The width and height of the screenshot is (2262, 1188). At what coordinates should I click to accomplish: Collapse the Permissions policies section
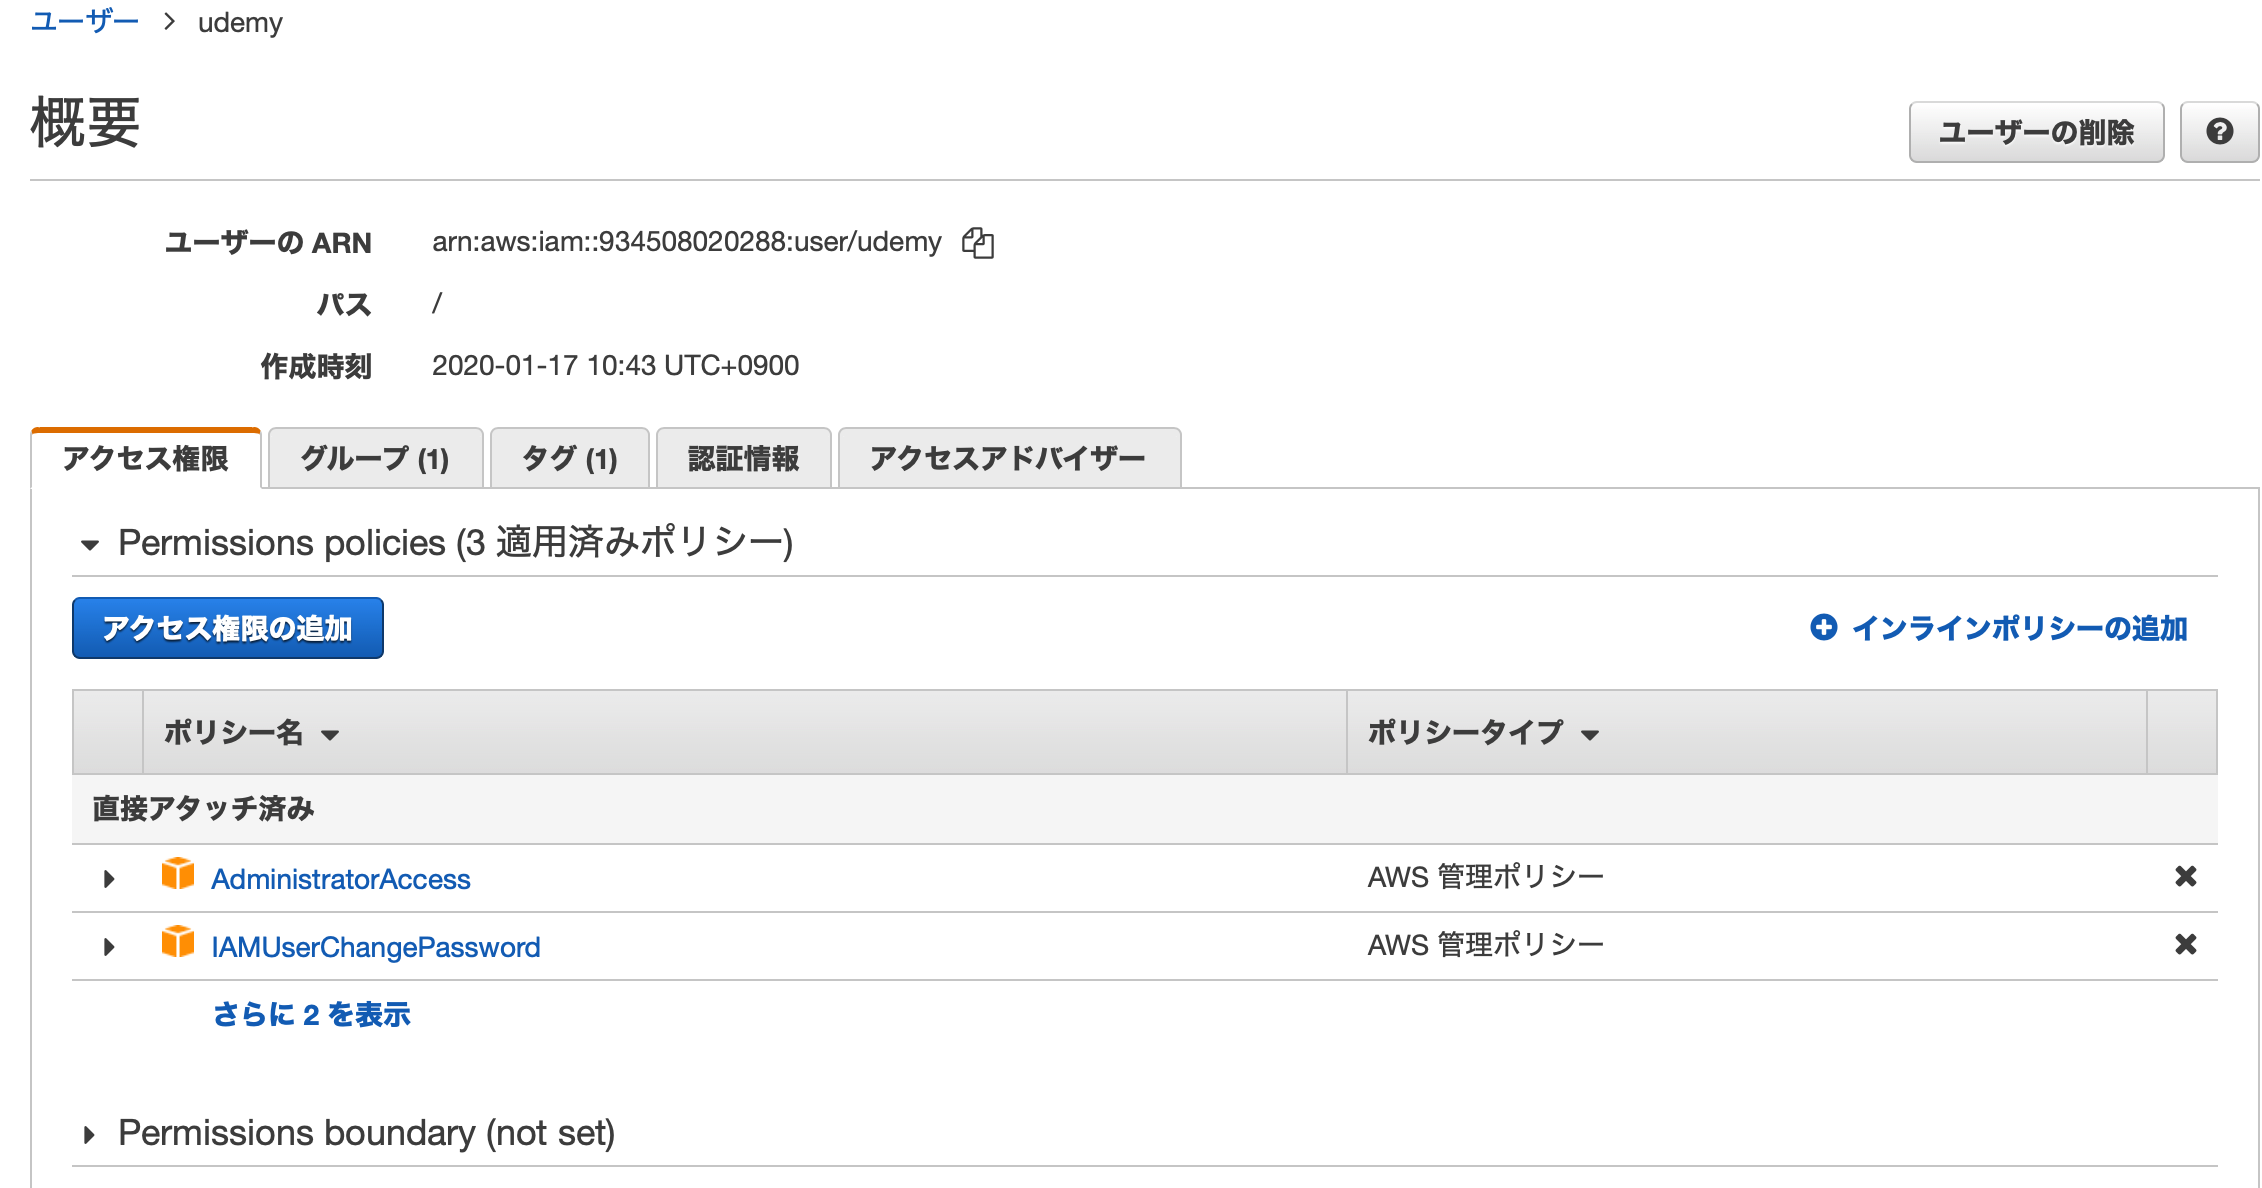point(91,543)
